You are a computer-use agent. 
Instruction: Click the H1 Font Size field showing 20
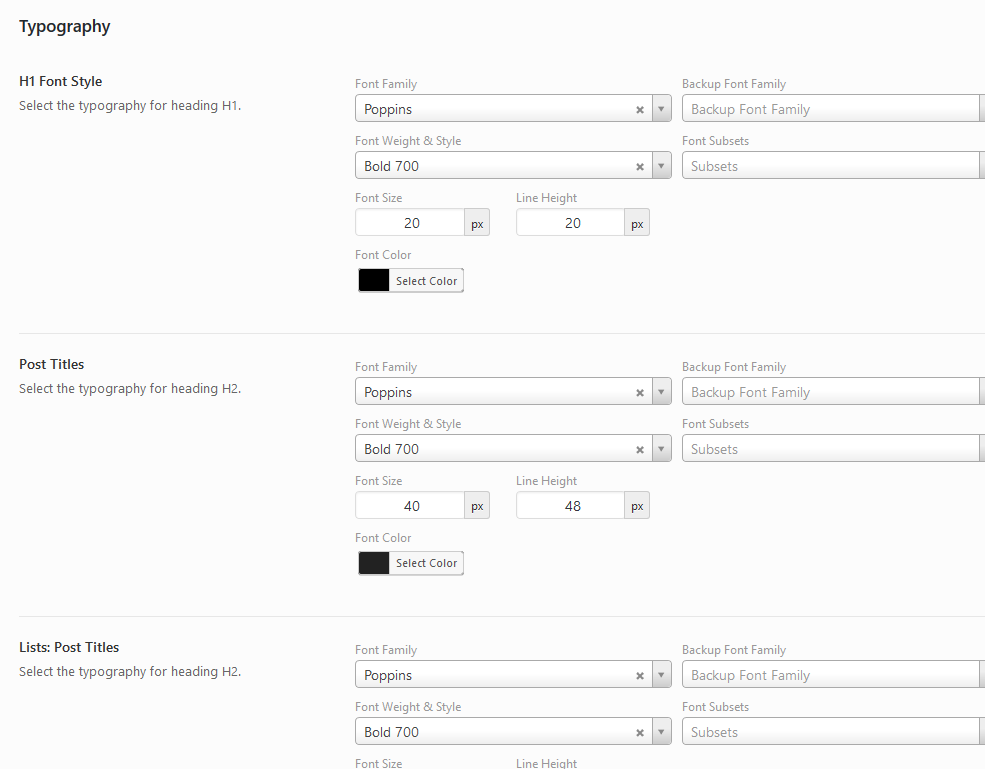tap(410, 222)
